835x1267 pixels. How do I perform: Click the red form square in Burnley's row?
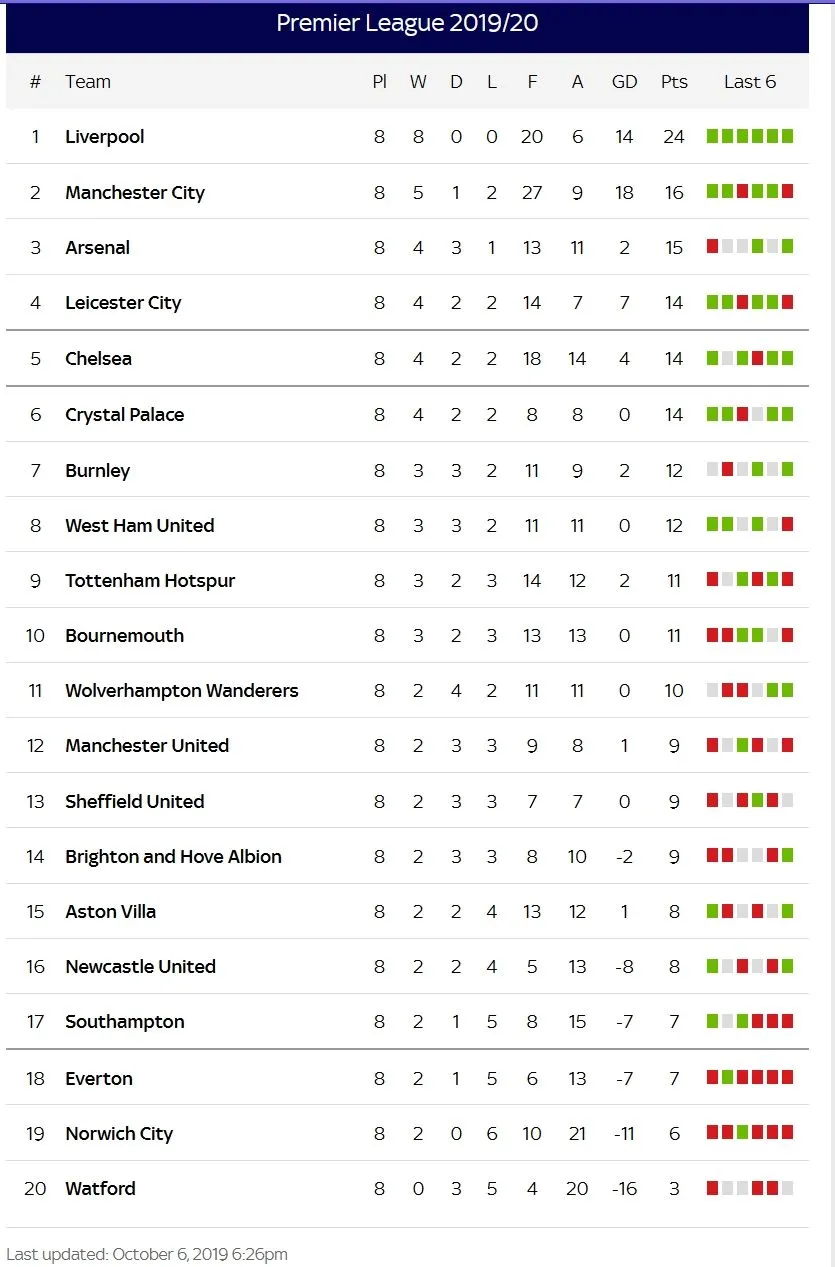[728, 469]
